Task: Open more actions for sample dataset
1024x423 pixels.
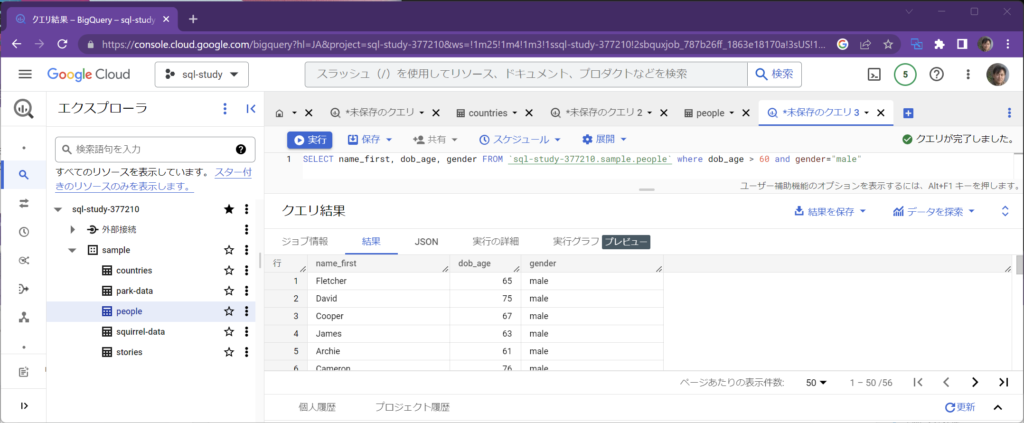Action: (246, 250)
